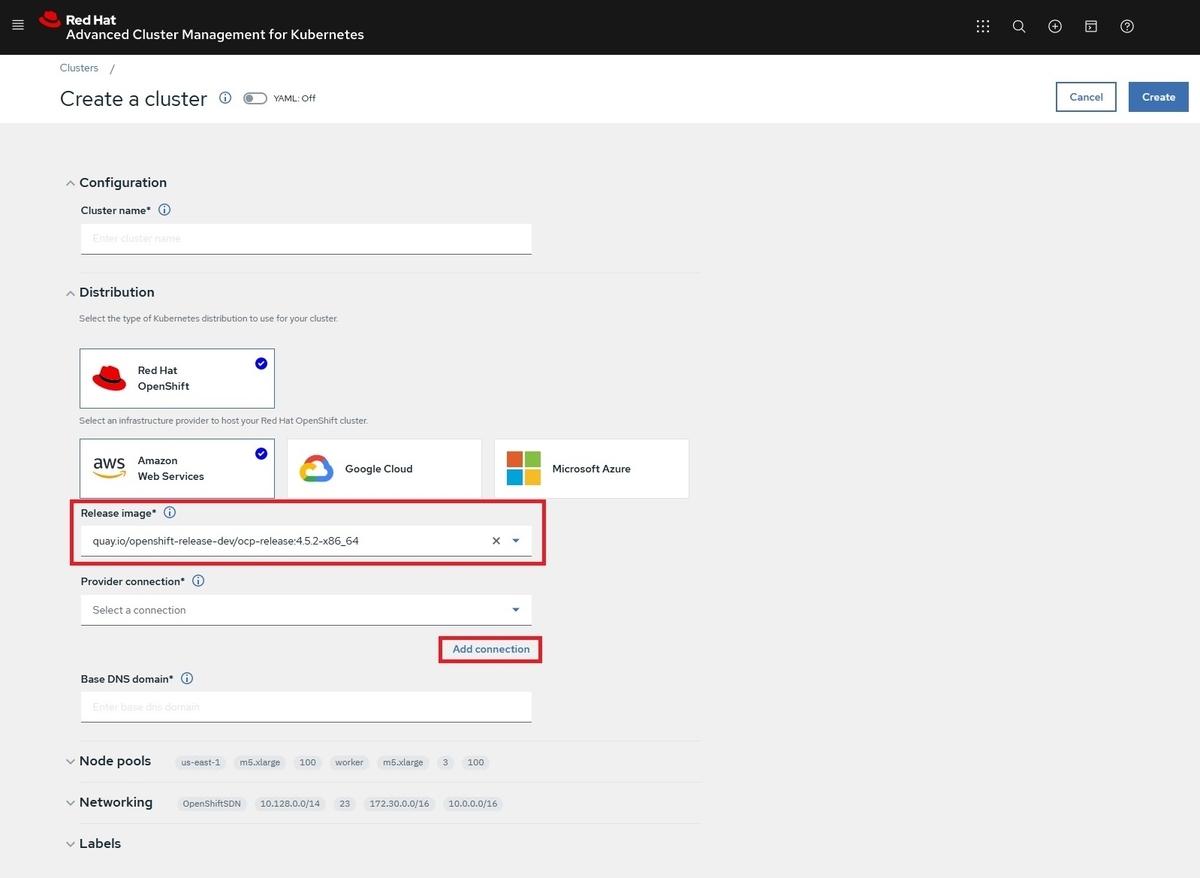Click the 10.128.0.0/14 network tag
Viewport: 1200px width, 878px height.
click(x=289, y=803)
